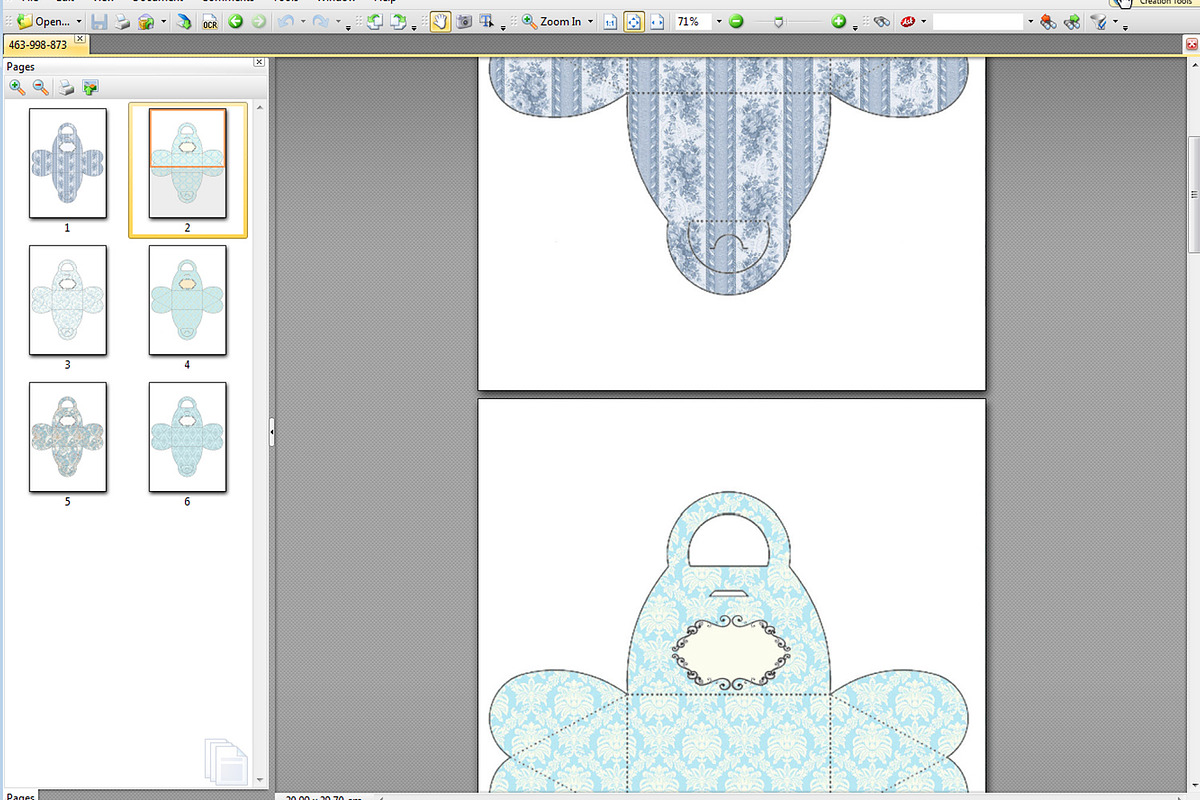Select the page 3 thumbnail
This screenshot has width=1200, height=800.
pyautogui.click(x=68, y=300)
